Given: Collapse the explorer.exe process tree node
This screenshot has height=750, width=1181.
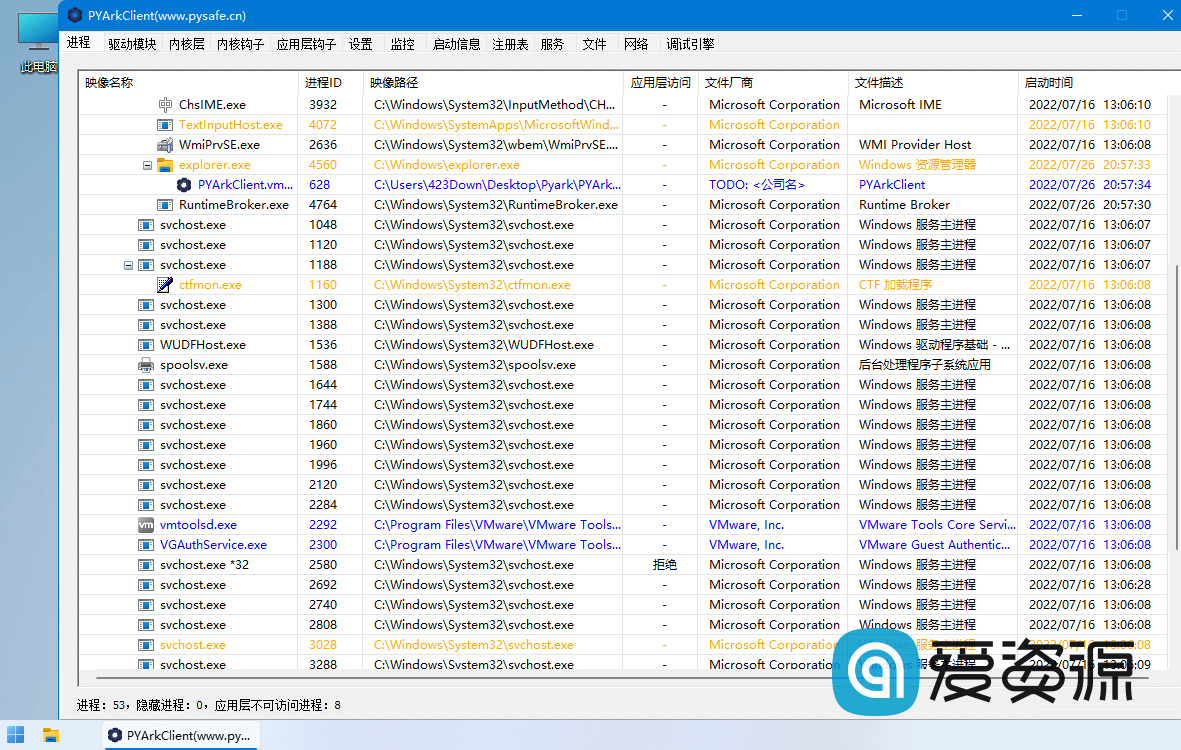Looking at the screenshot, I should pos(147,164).
